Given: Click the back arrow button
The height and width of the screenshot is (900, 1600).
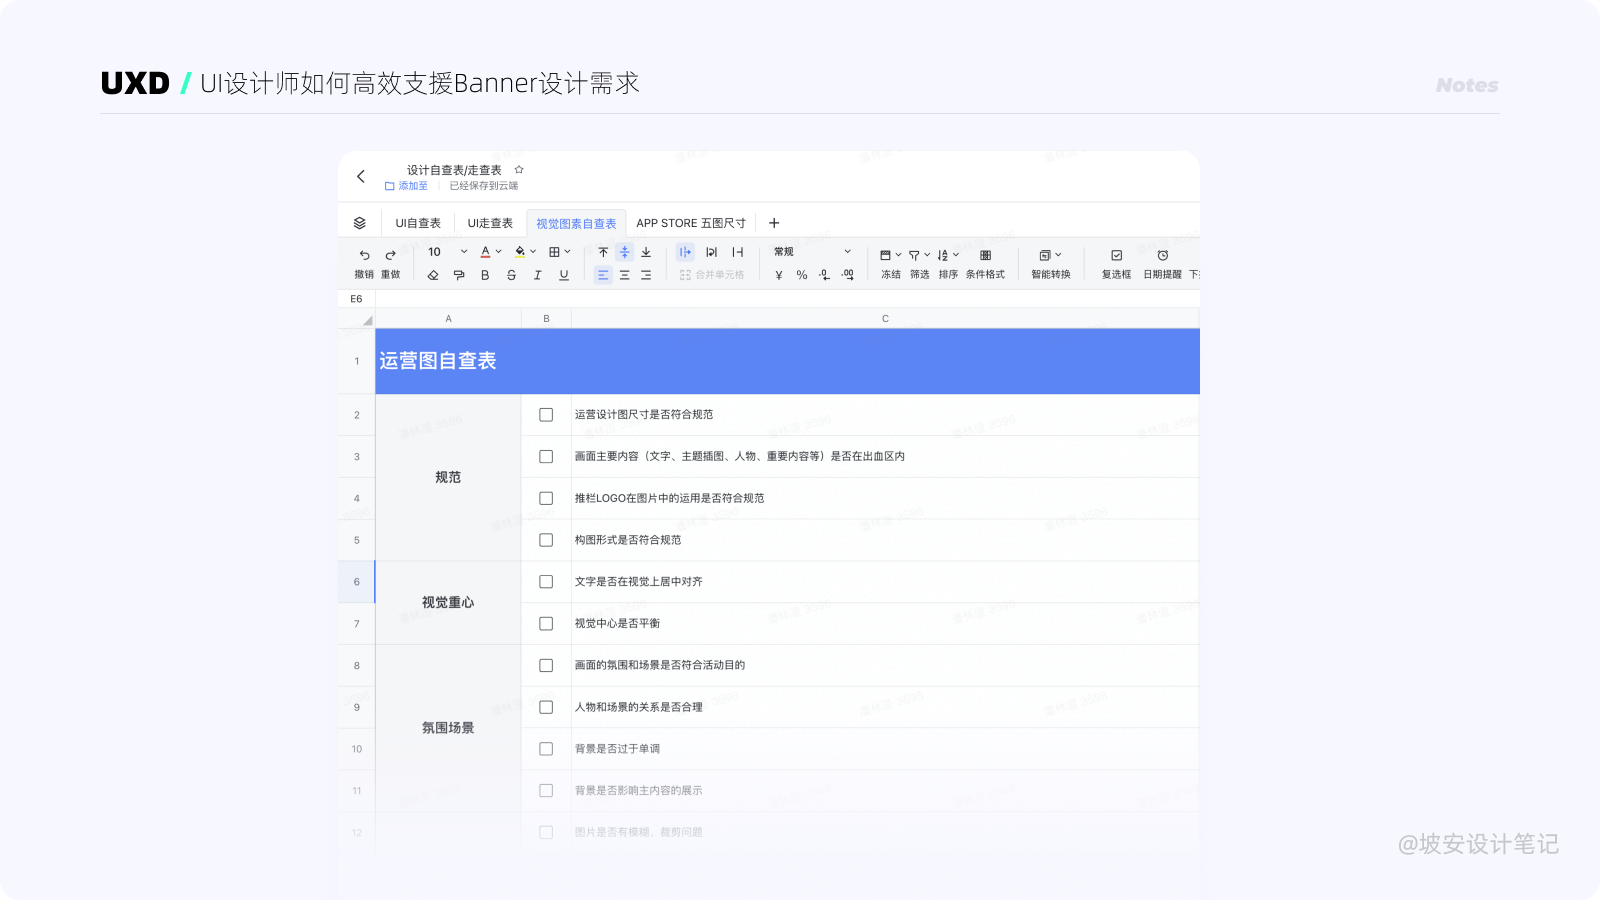Looking at the screenshot, I should click(x=361, y=176).
